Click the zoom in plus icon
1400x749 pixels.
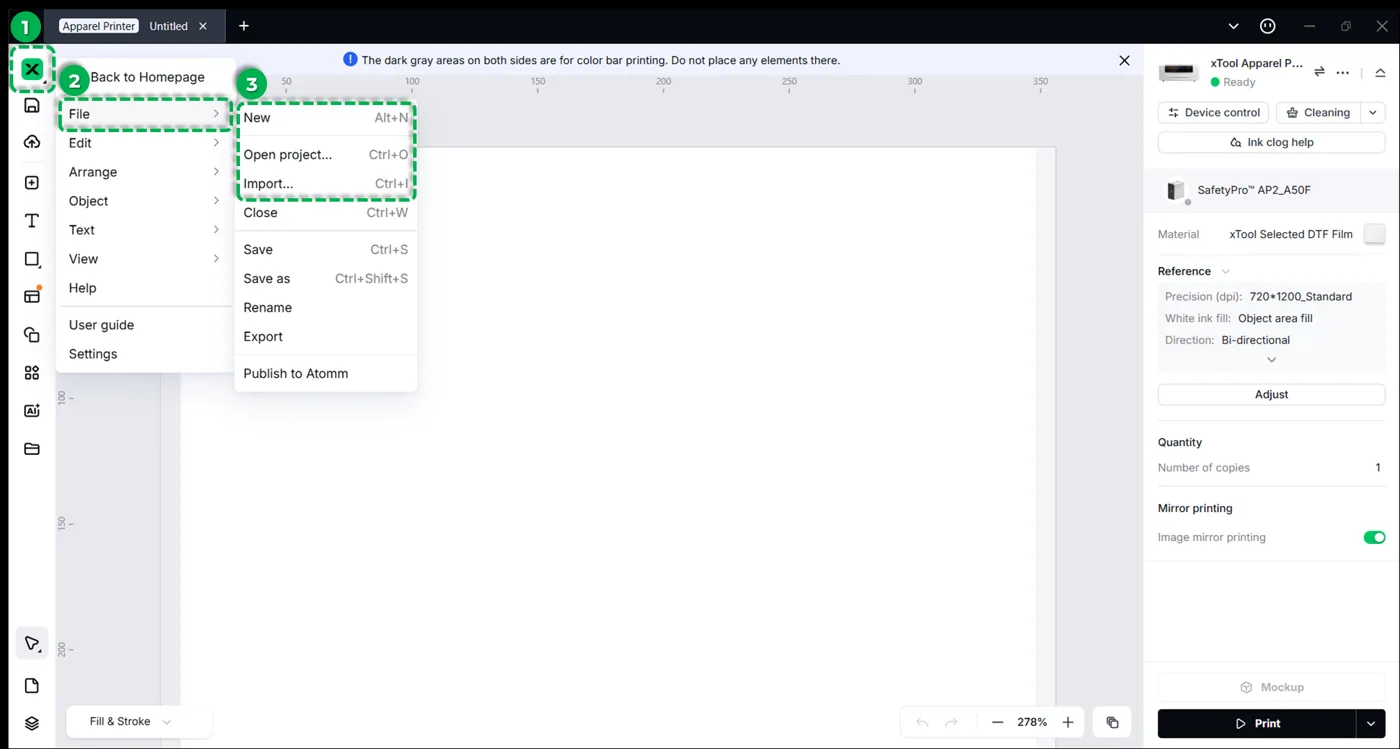(x=1068, y=722)
